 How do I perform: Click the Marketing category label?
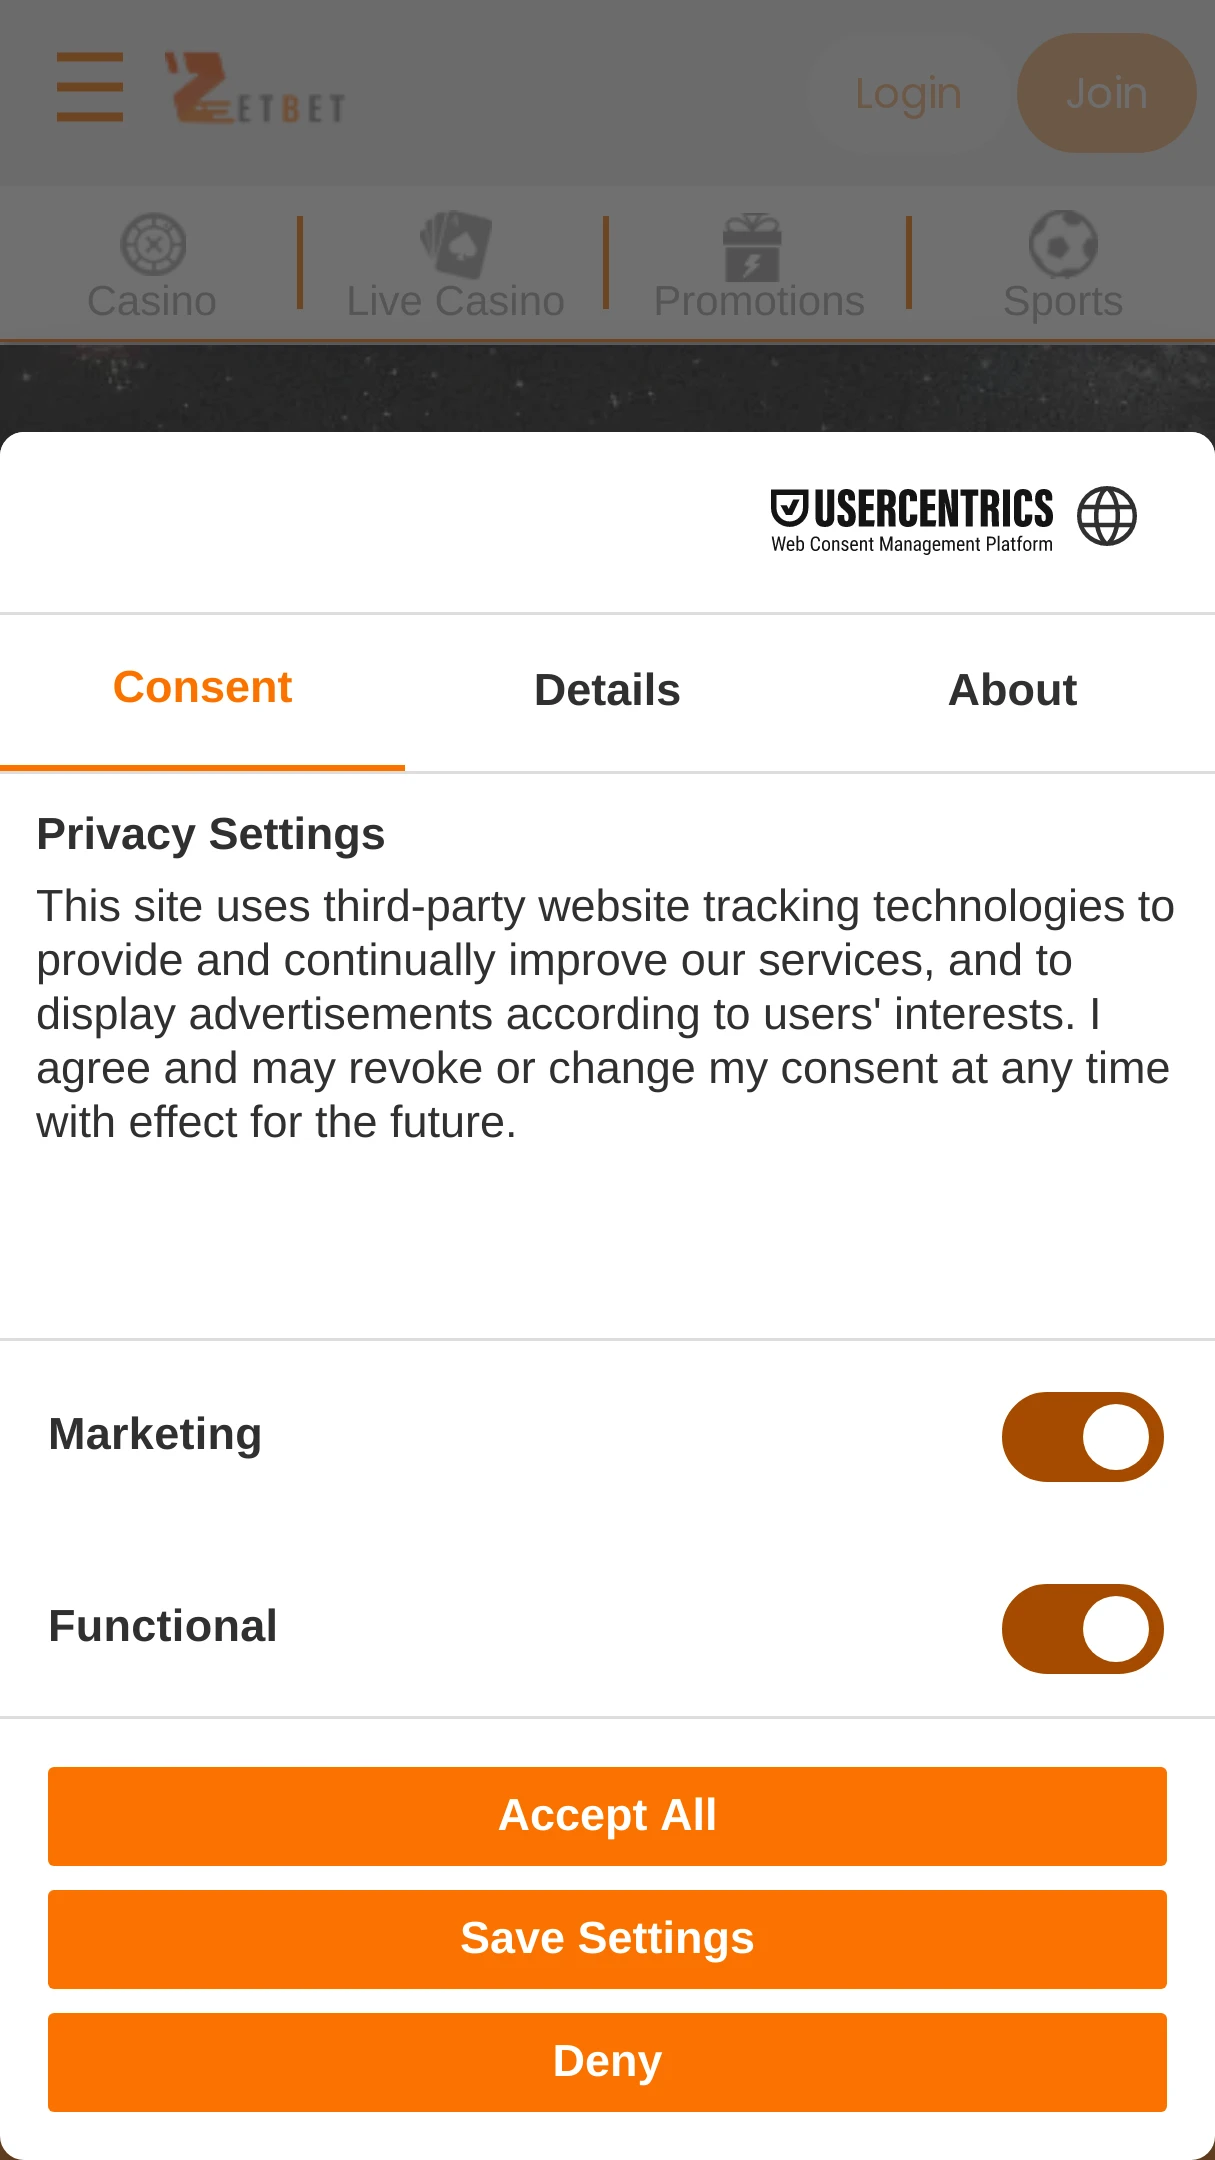[155, 1434]
